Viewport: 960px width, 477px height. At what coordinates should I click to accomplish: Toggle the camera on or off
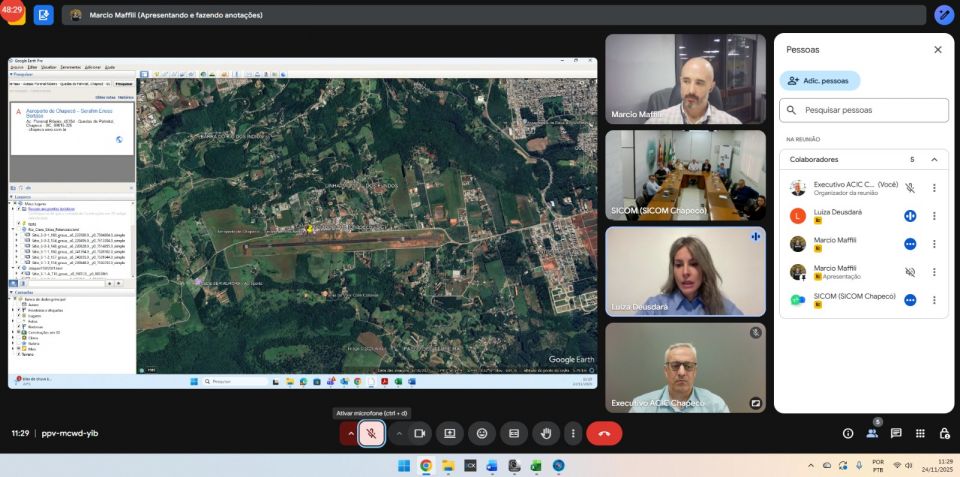[420, 433]
